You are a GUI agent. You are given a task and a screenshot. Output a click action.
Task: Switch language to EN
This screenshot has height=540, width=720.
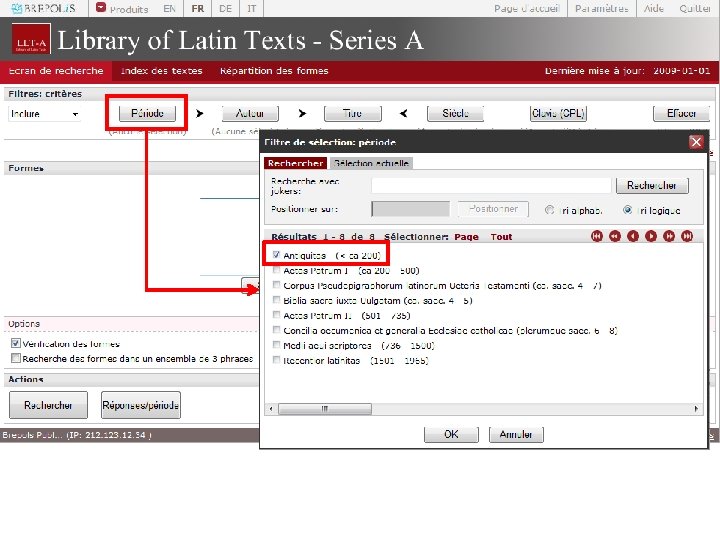click(169, 8)
